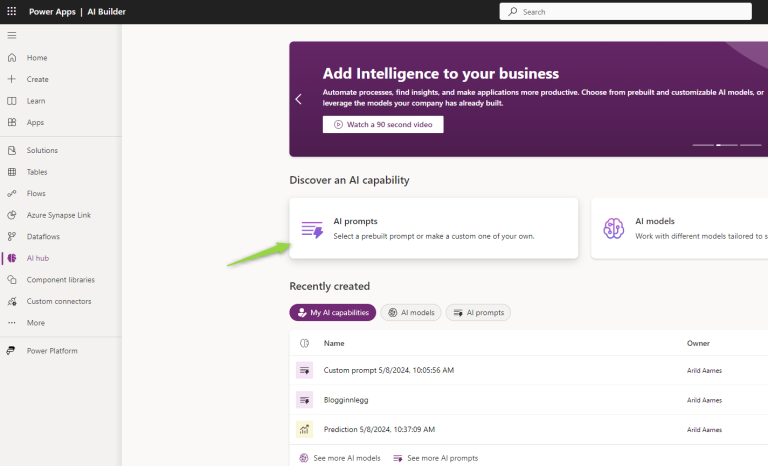Screen dimensions: 768x466
Task: Click in the Search field
Action: click(625, 12)
